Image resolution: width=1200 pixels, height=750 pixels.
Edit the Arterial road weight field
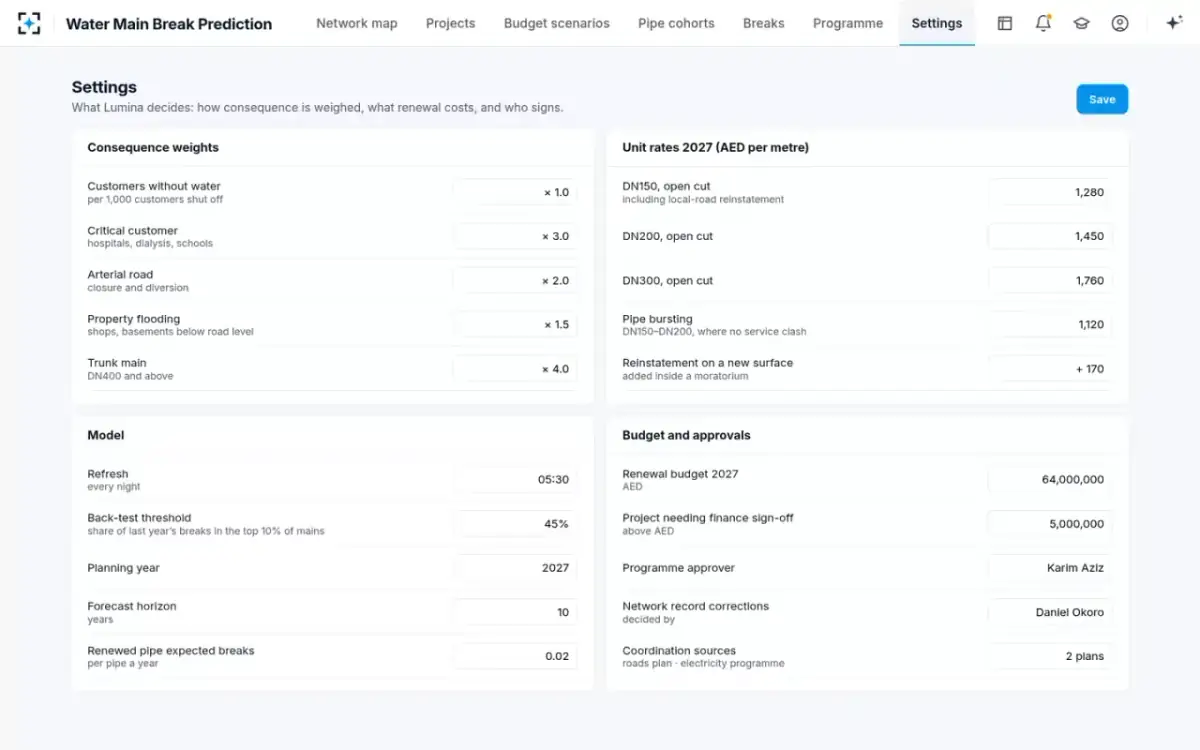pyautogui.click(x=515, y=280)
